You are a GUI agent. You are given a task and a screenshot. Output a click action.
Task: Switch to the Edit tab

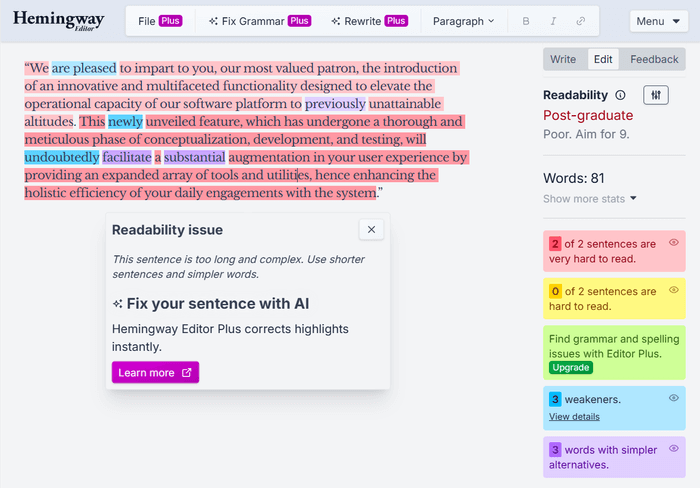[603, 59]
